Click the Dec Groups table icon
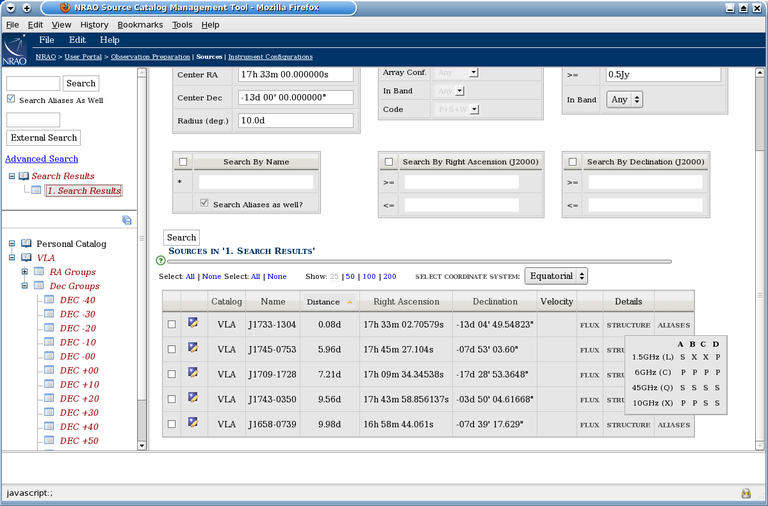The image size is (768, 506). (x=39, y=286)
